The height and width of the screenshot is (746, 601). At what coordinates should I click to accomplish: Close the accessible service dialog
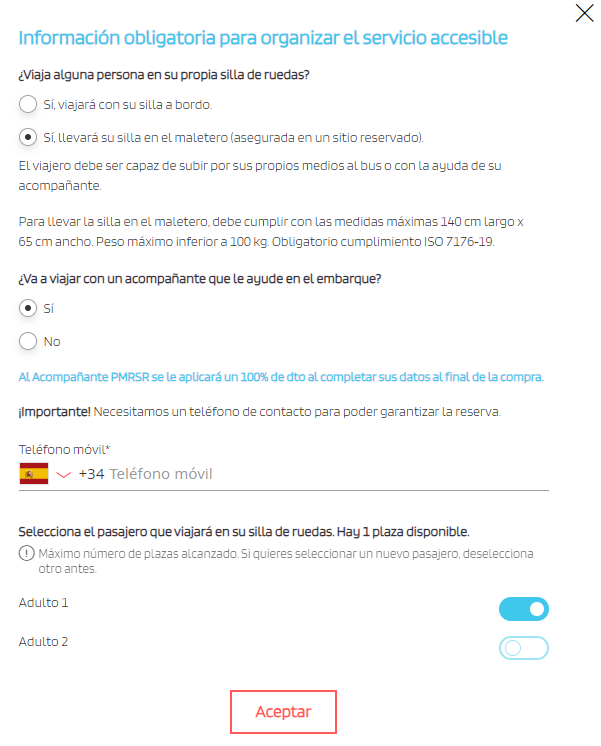click(x=584, y=13)
